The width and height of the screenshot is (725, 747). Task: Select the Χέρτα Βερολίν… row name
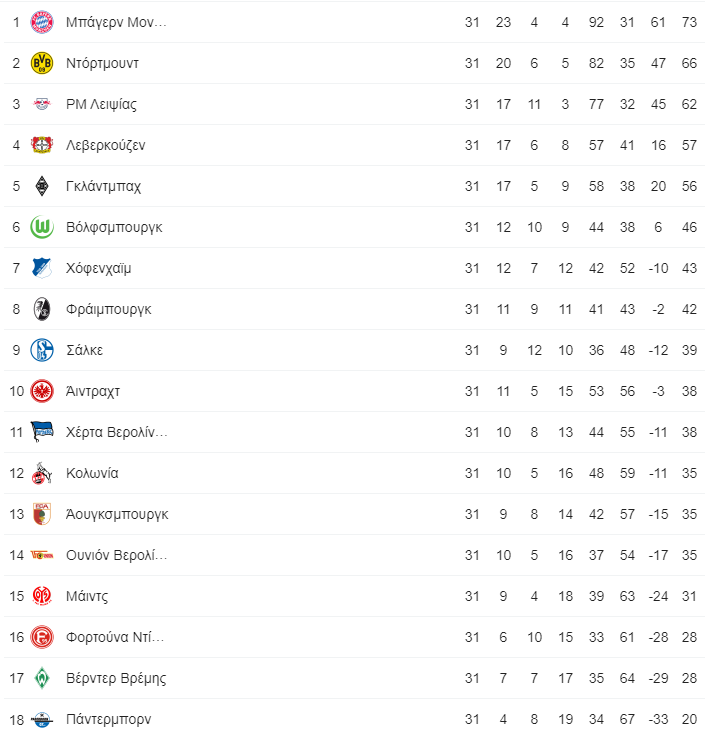pyautogui.click(x=116, y=432)
